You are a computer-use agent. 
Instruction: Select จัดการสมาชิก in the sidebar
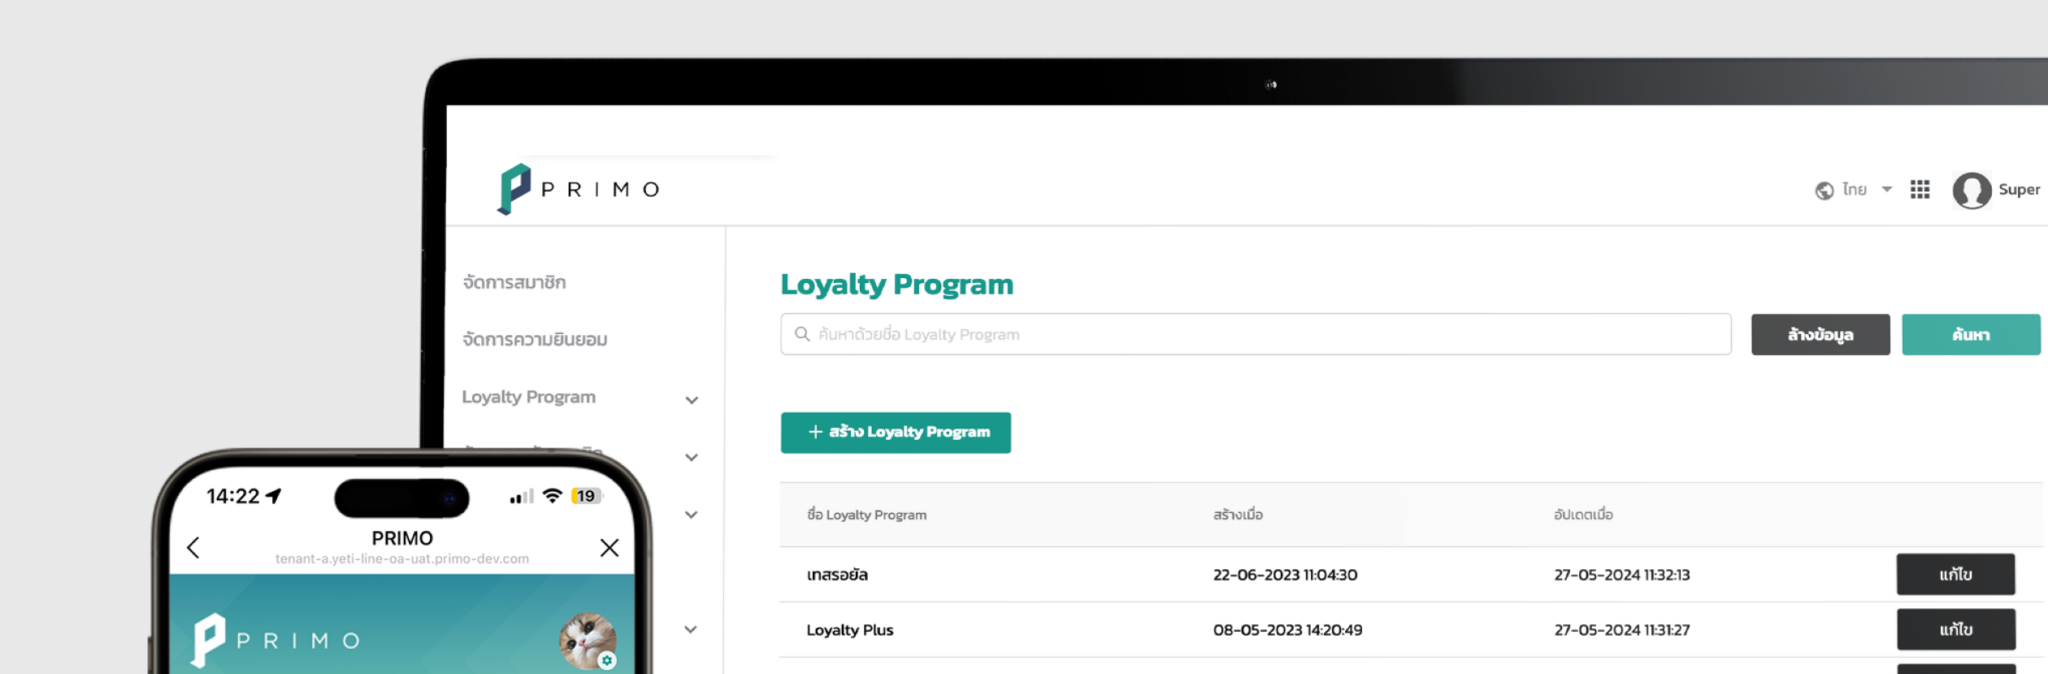[514, 282]
